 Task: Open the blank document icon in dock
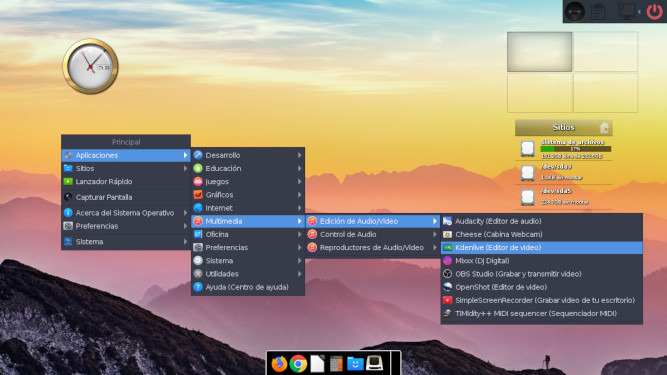click(317, 364)
